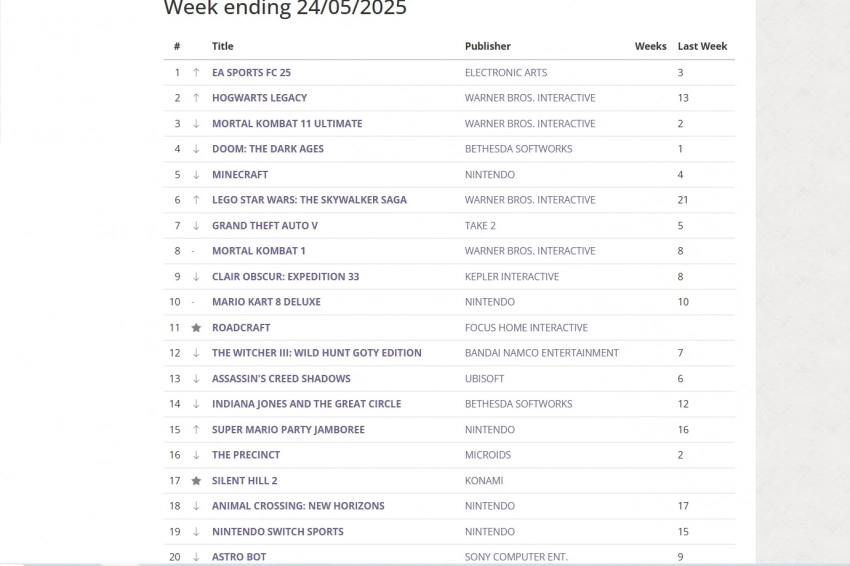Click the Publisher column header
The height and width of the screenshot is (566, 850).
click(x=487, y=46)
